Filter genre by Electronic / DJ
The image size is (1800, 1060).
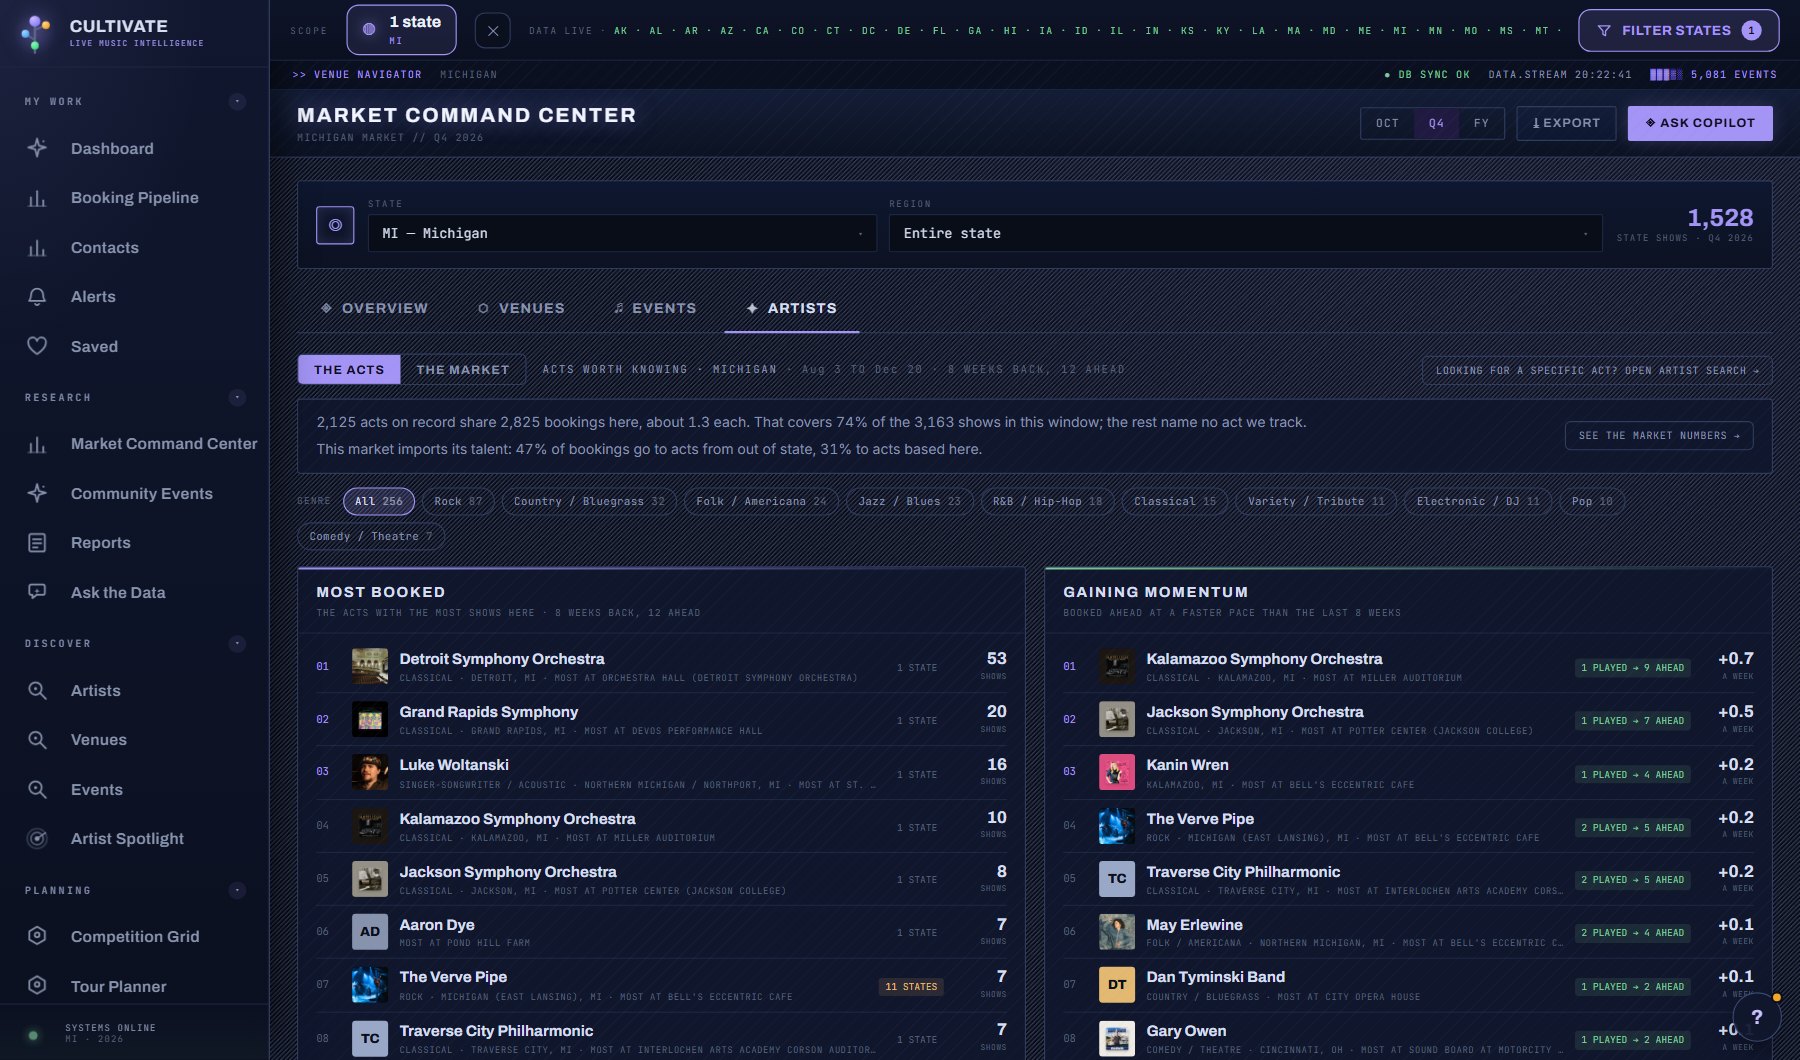1478,501
